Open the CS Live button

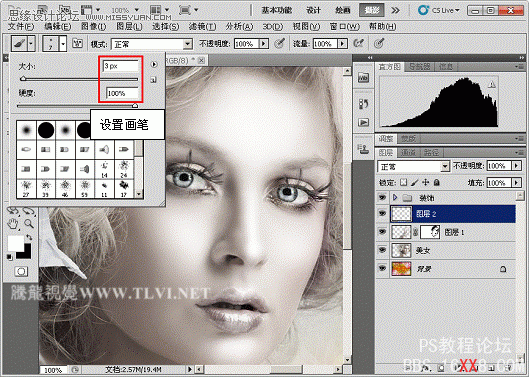[439, 10]
